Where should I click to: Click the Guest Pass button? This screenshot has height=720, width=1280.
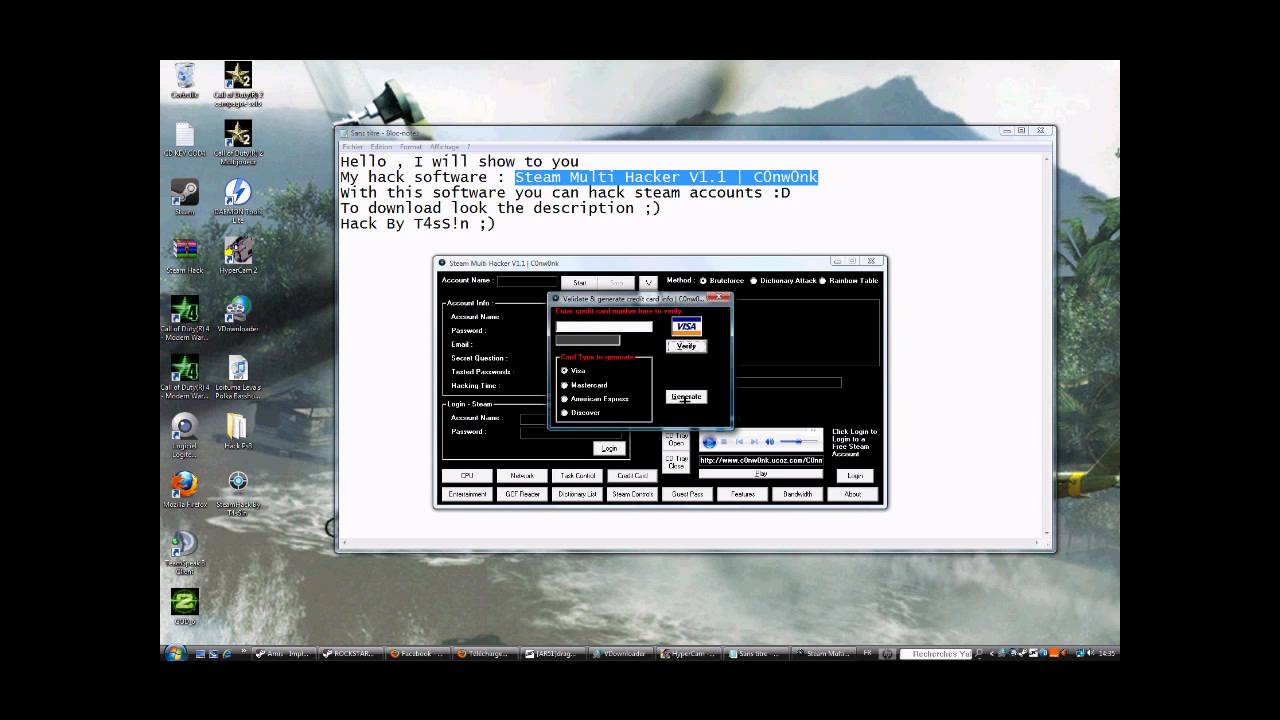(687, 494)
